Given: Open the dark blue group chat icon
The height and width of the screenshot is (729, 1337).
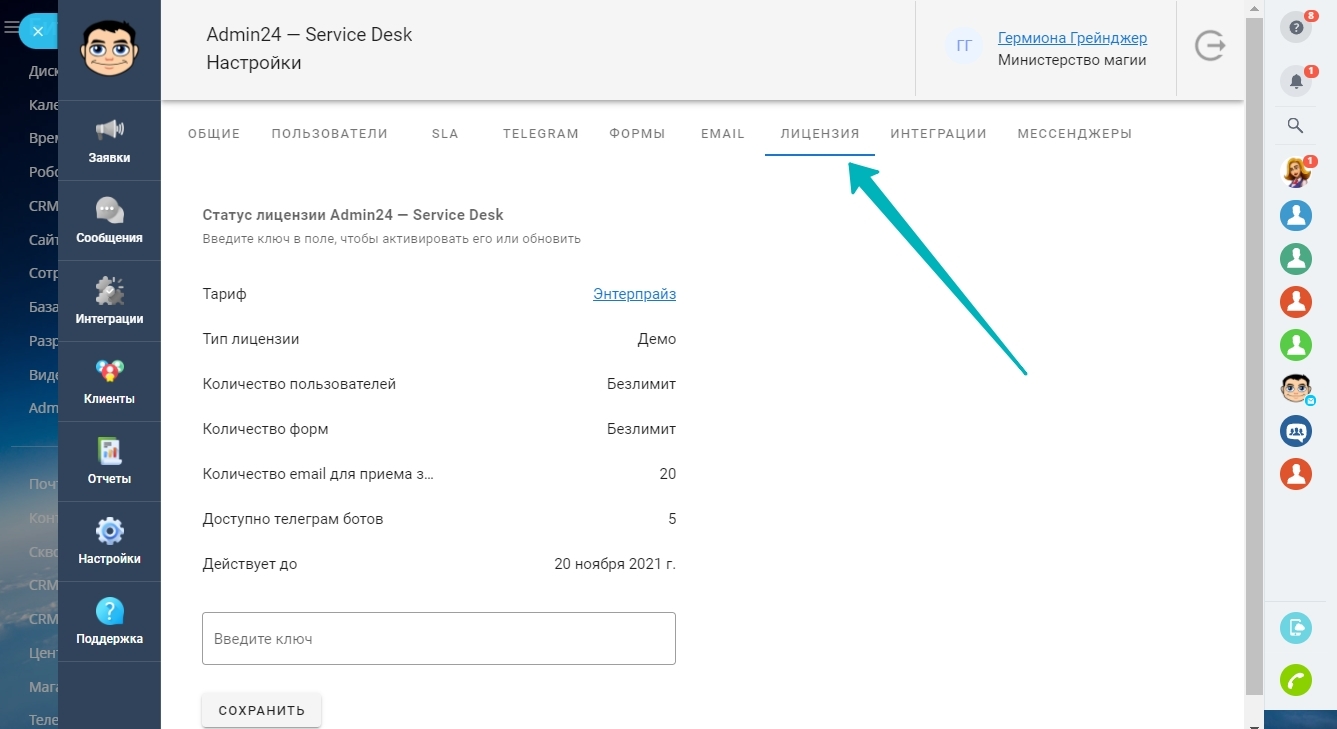Looking at the screenshot, I should [x=1296, y=431].
